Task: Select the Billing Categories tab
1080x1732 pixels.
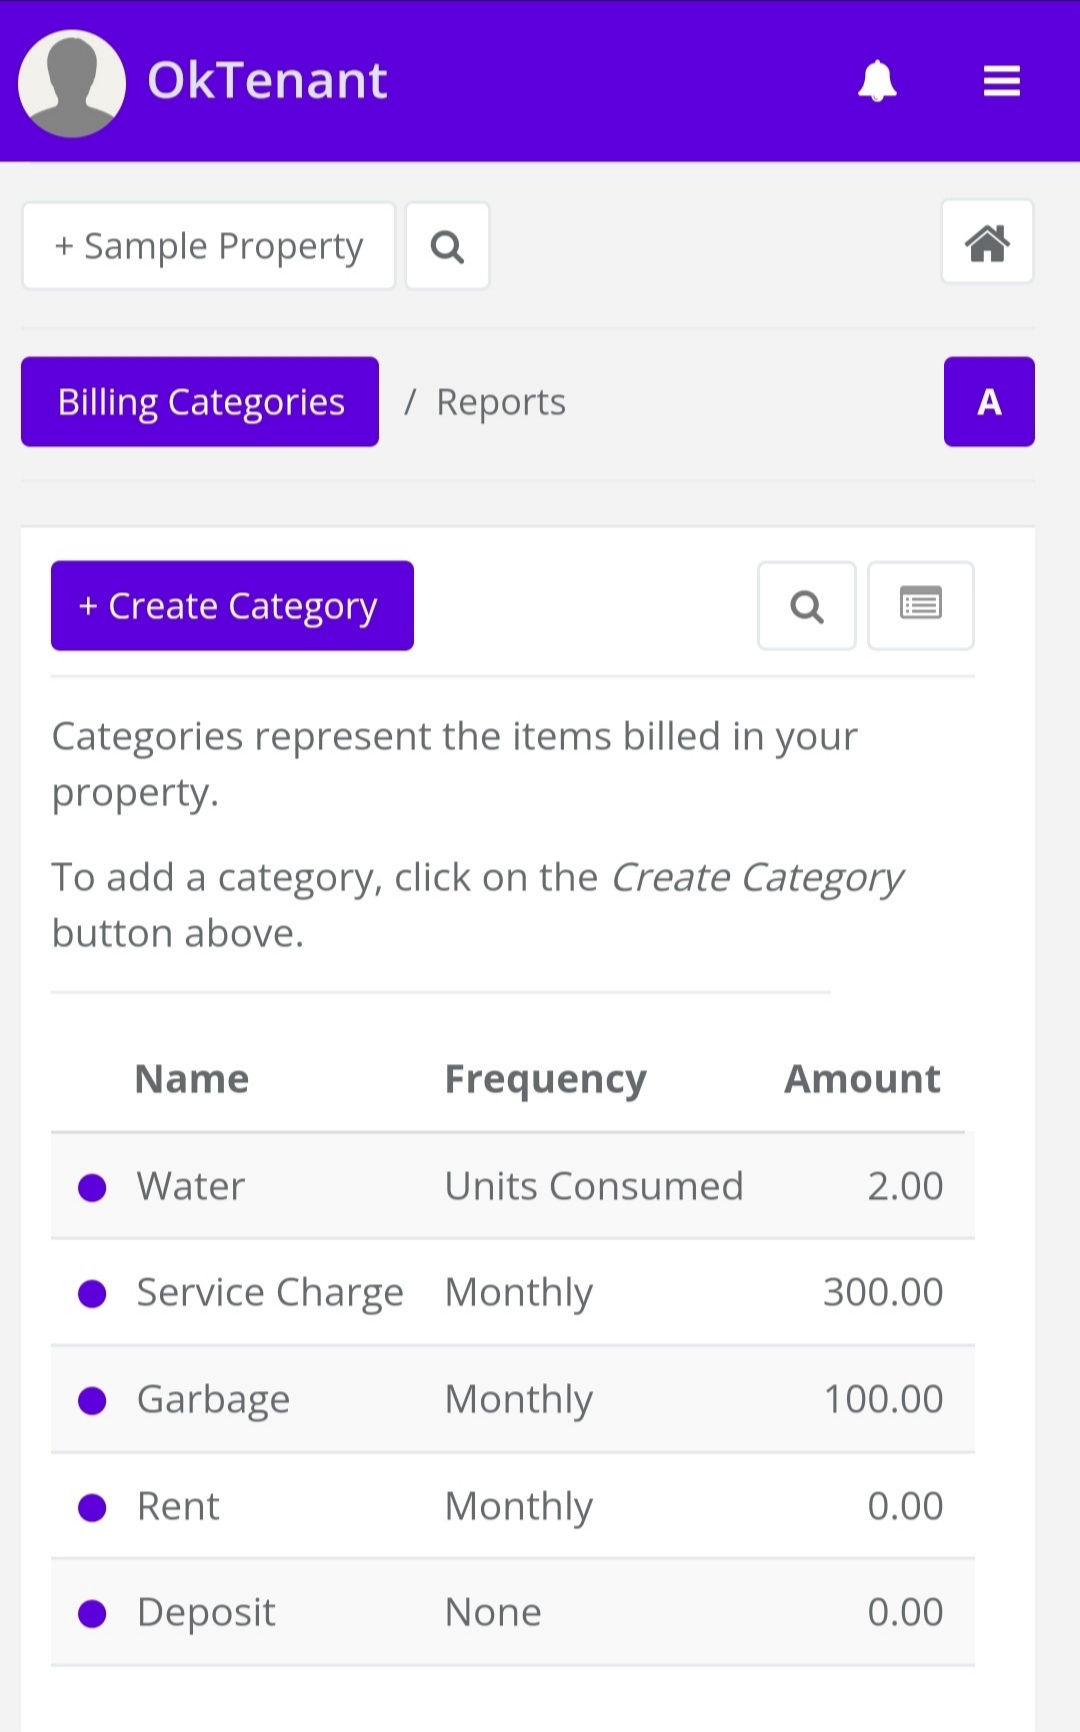Action: [200, 402]
